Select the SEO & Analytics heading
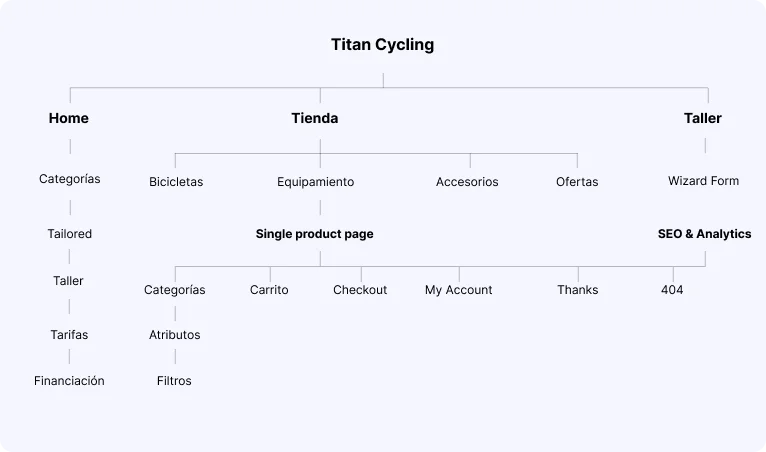This screenshot has width=766, height=452. [x=704, y=234]
